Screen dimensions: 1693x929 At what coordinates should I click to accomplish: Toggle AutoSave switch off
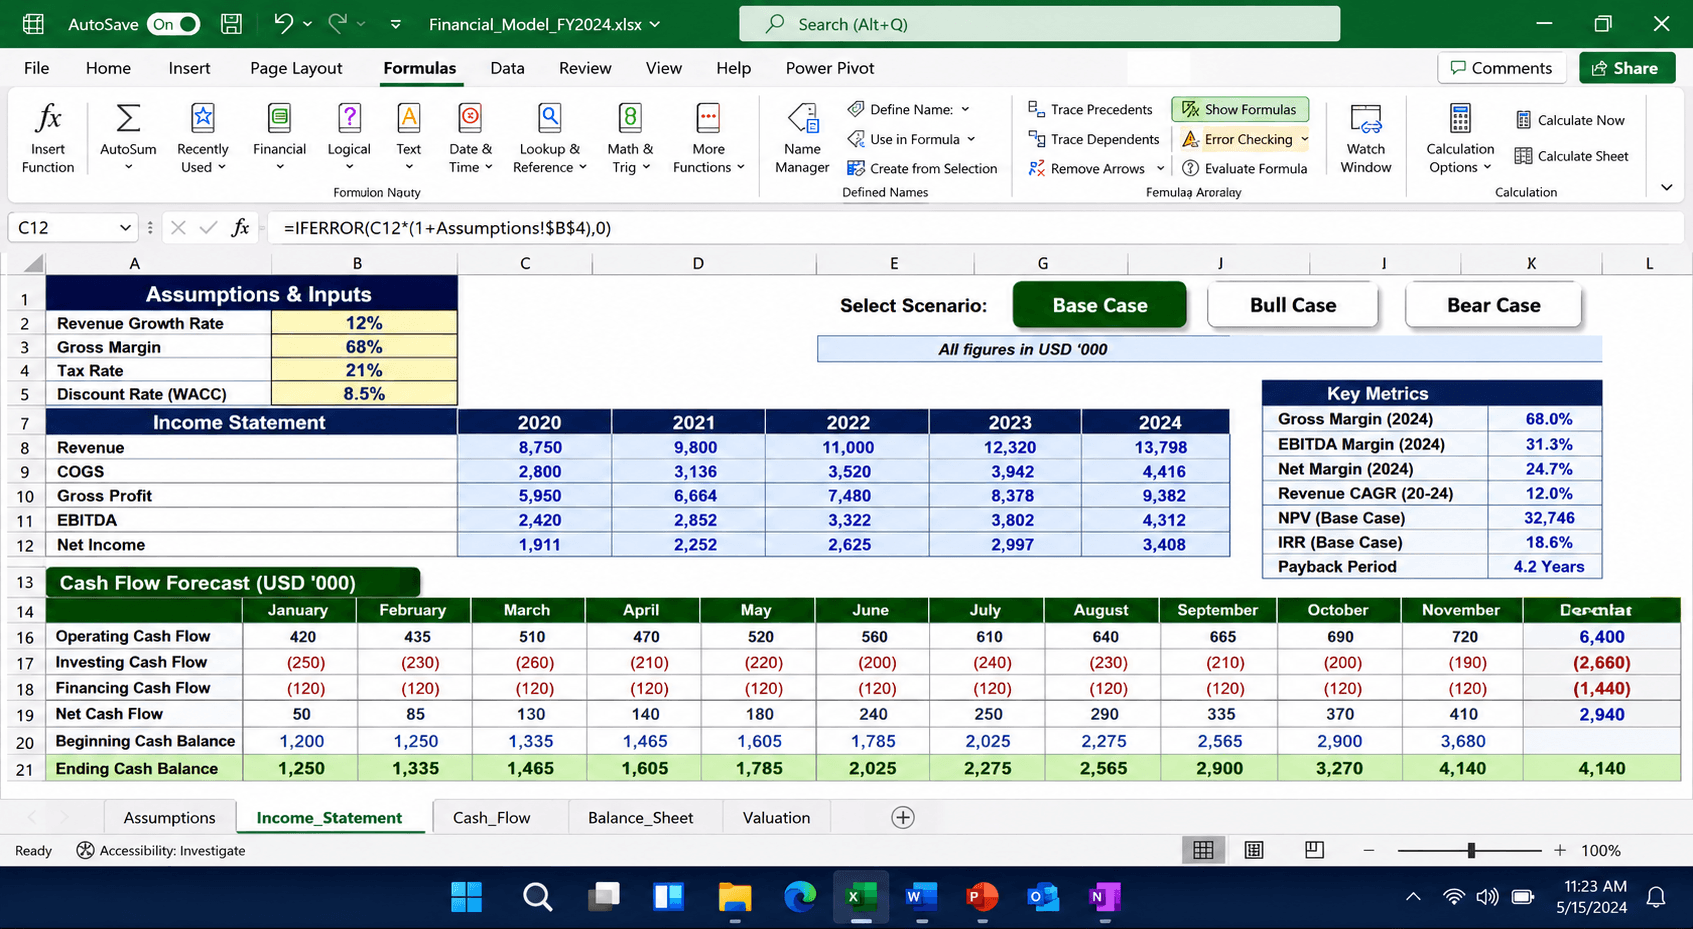(x=173, y=24)
